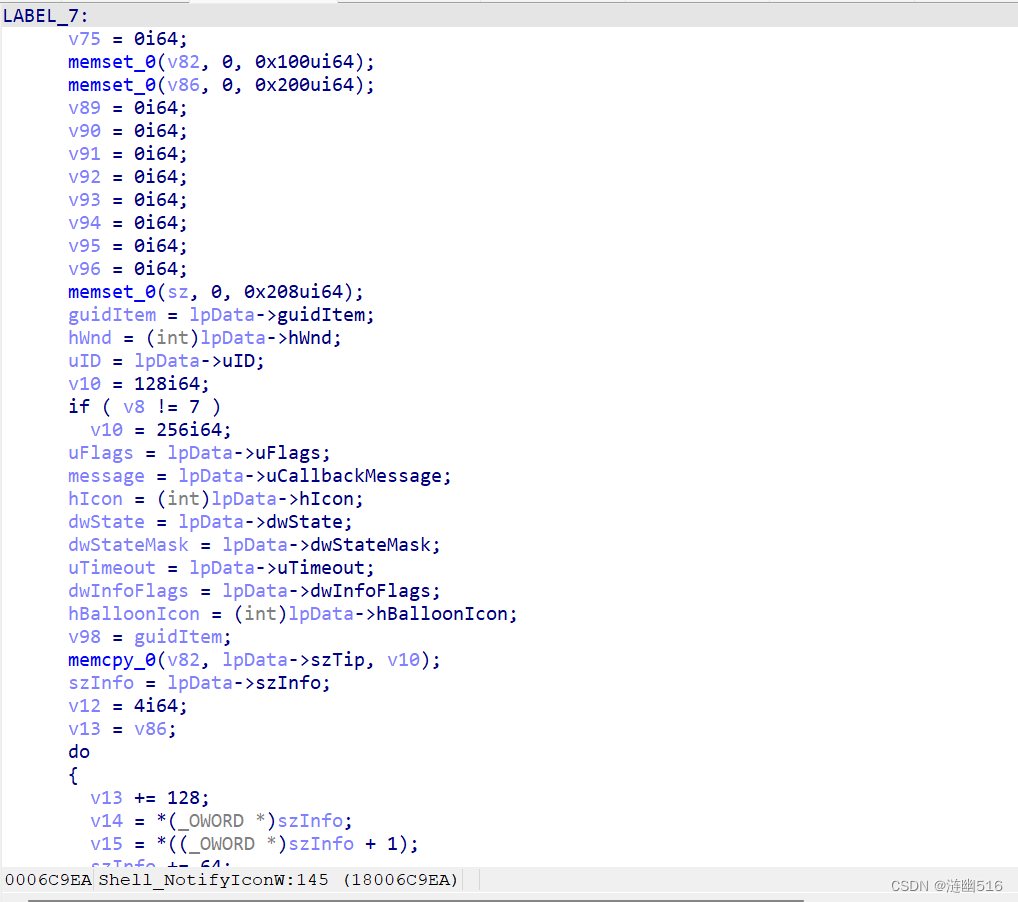The height and width of the screenshot is (902, 1018).
Task: Click the v15 _OWORD szInfo + 1 assignment
Action: [x=254, y=845]
